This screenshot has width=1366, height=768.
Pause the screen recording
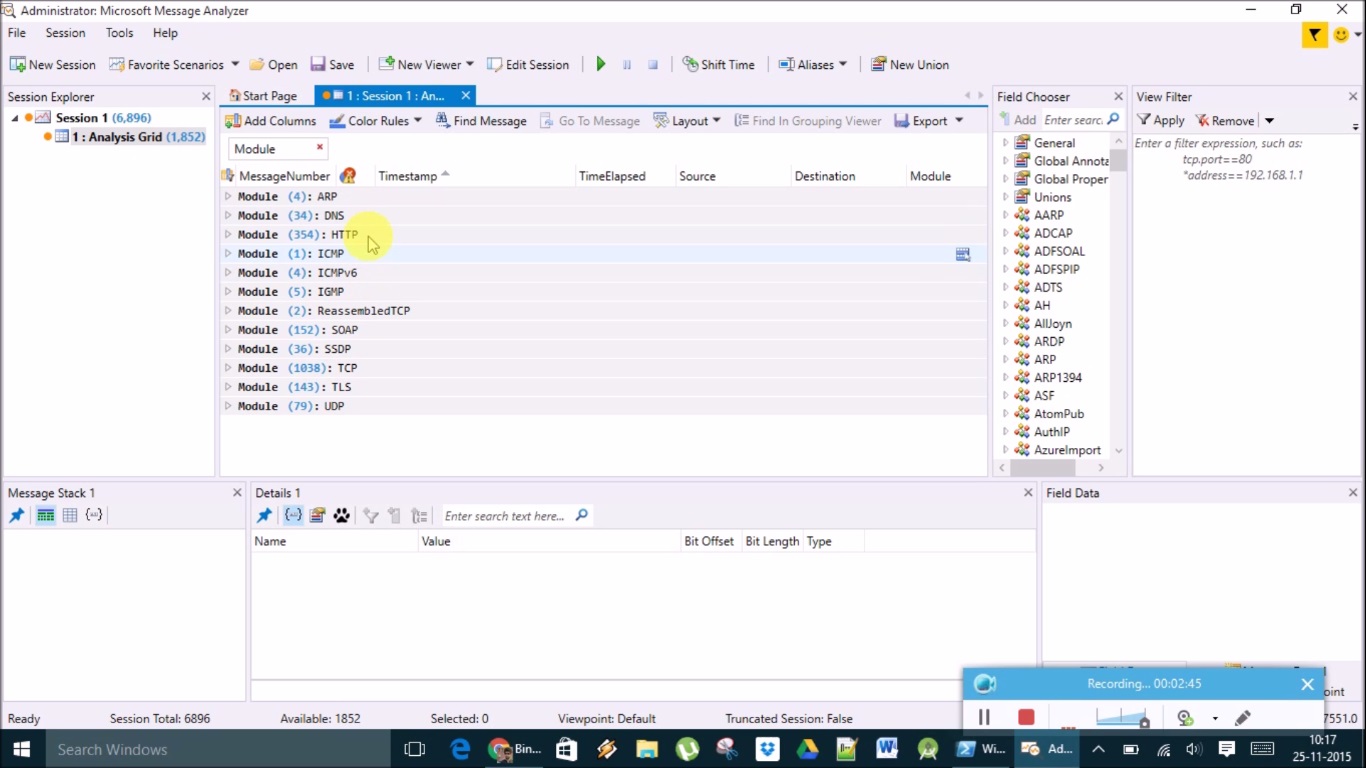pyautogui.click(x=984, y=717)
